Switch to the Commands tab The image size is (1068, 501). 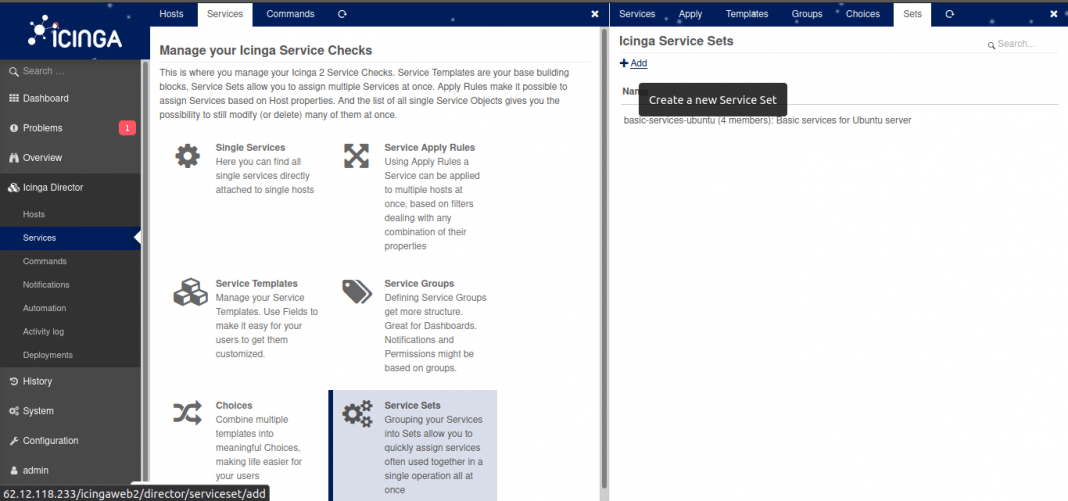pyautogui.click(x=290, y=14)
